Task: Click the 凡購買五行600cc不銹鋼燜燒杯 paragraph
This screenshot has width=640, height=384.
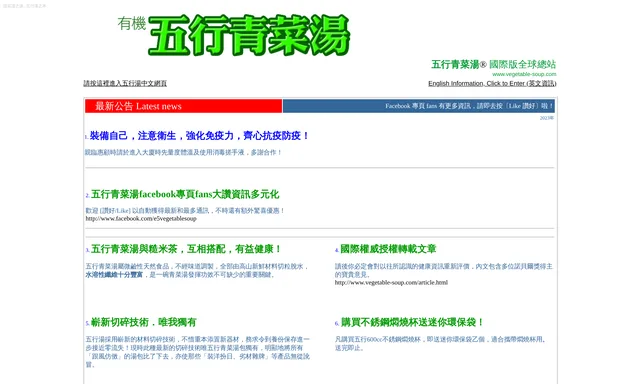Action: pos(440,344)
